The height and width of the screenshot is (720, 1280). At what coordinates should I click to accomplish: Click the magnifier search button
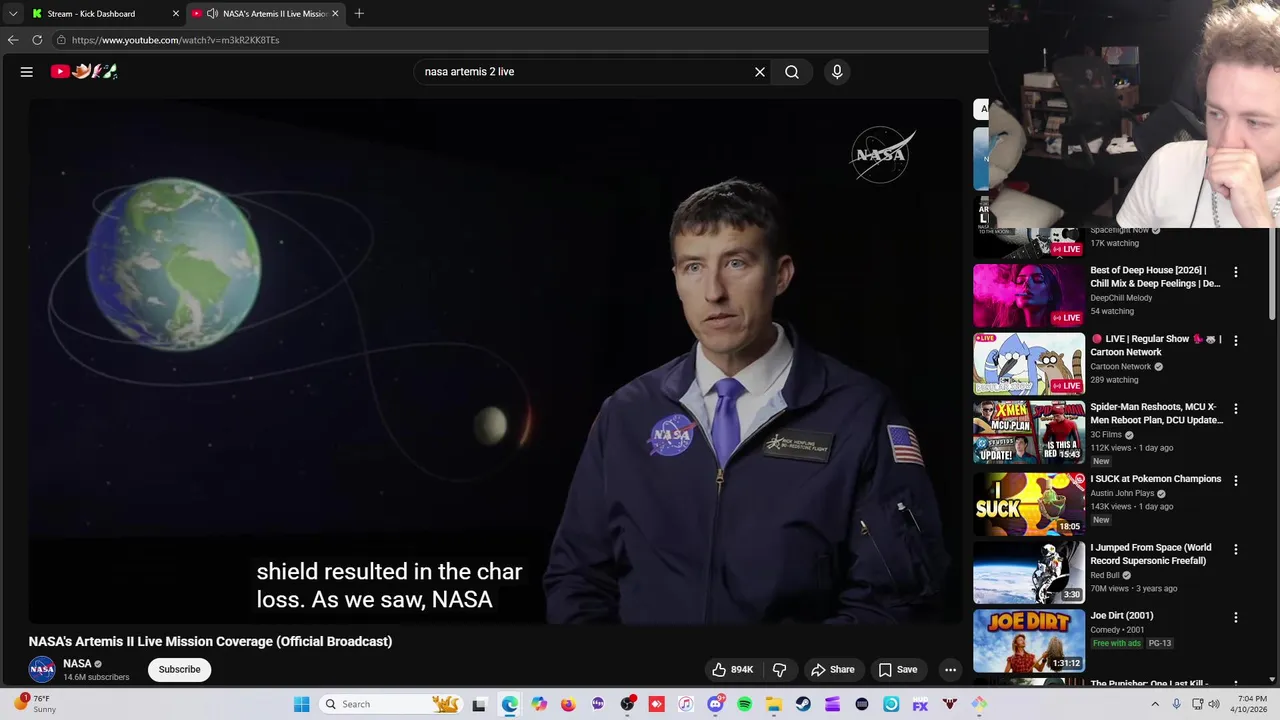[x=792, y=72]
